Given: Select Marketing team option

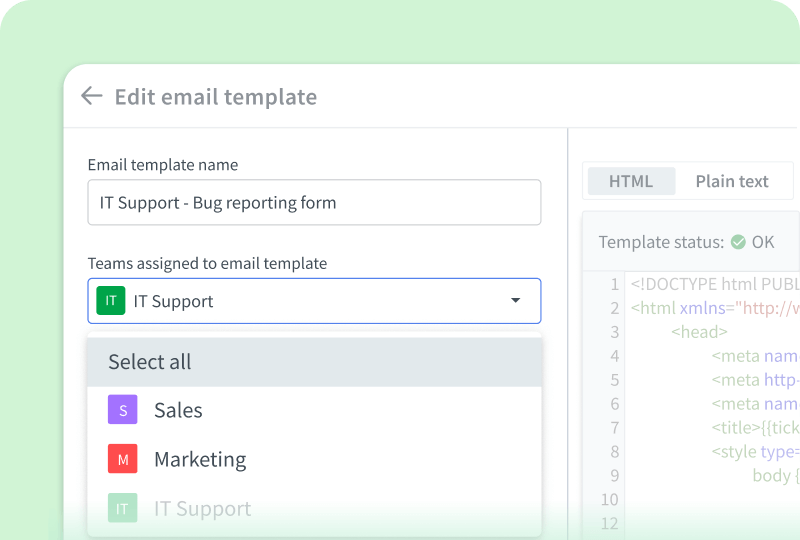Looking at the screenshot, I should 200,459.
